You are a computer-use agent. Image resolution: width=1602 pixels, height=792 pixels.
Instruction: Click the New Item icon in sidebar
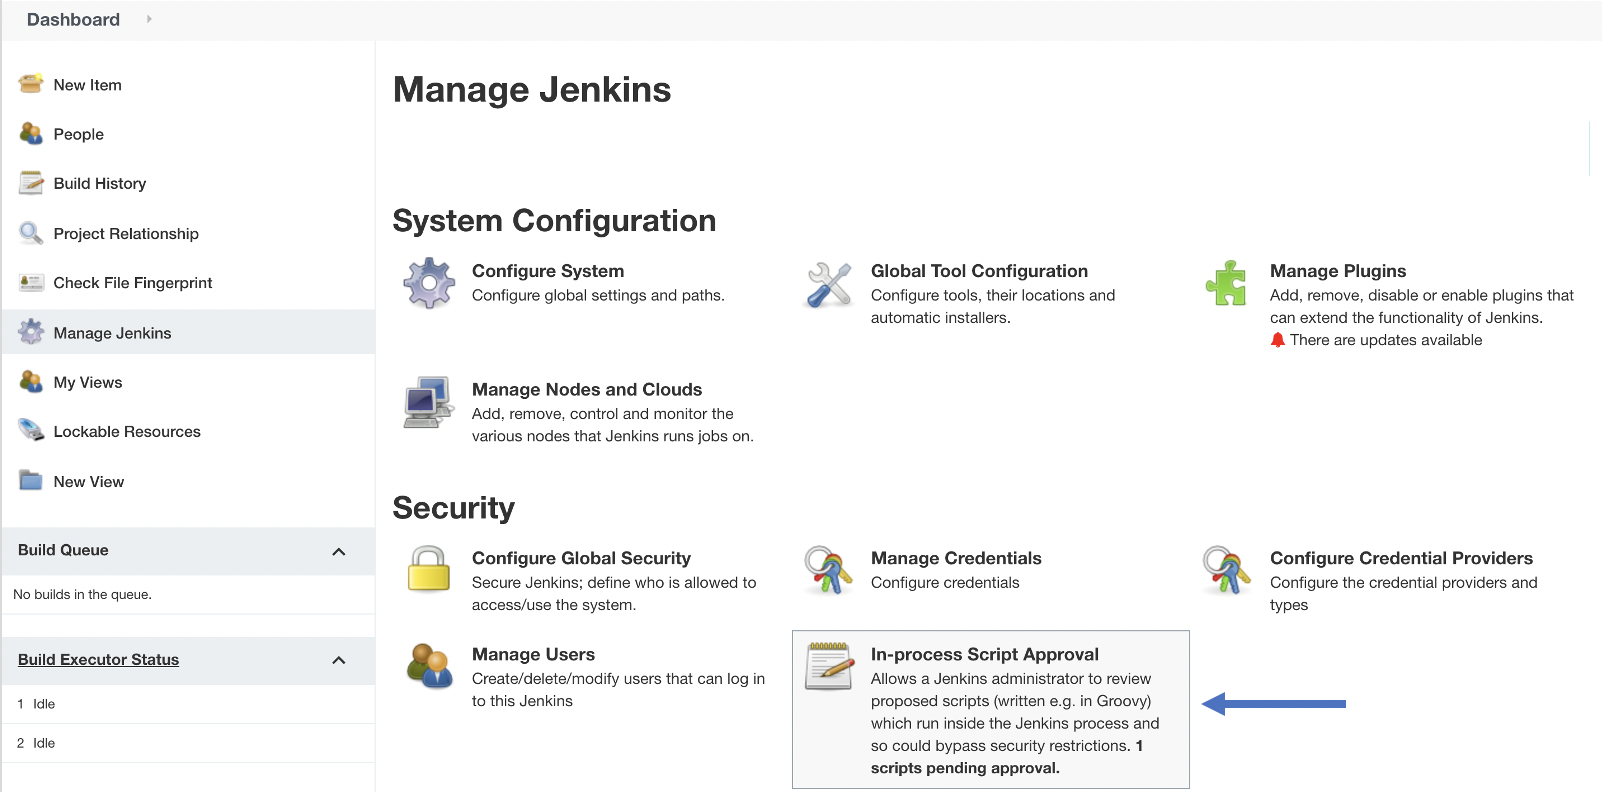[x=31, y=84]
